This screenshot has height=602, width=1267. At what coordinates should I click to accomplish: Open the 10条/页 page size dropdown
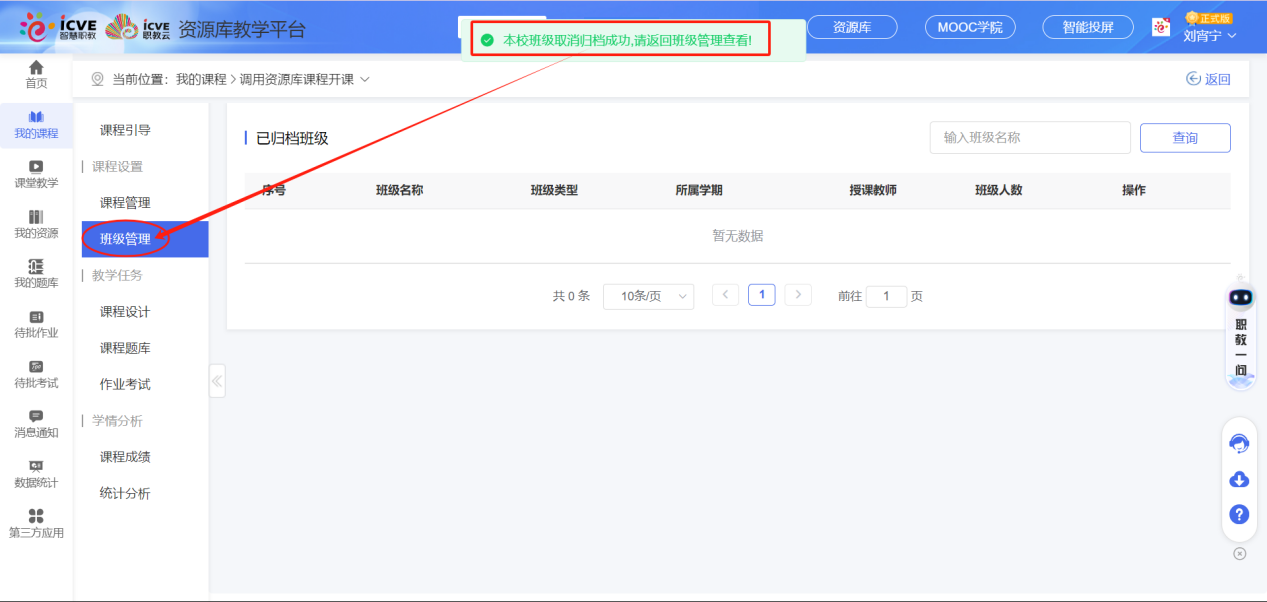648,296
